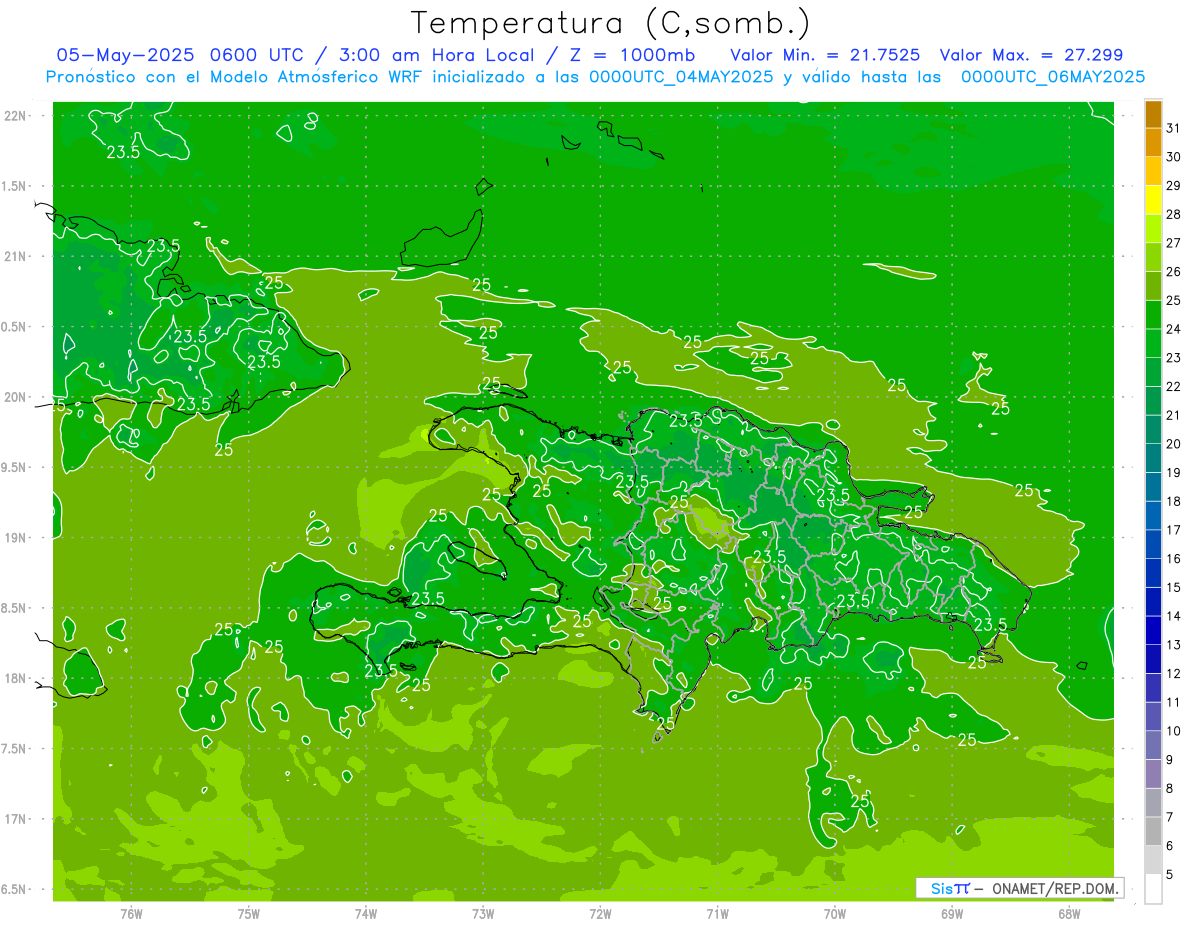Click the colorbar label 25

point(1173,300)
